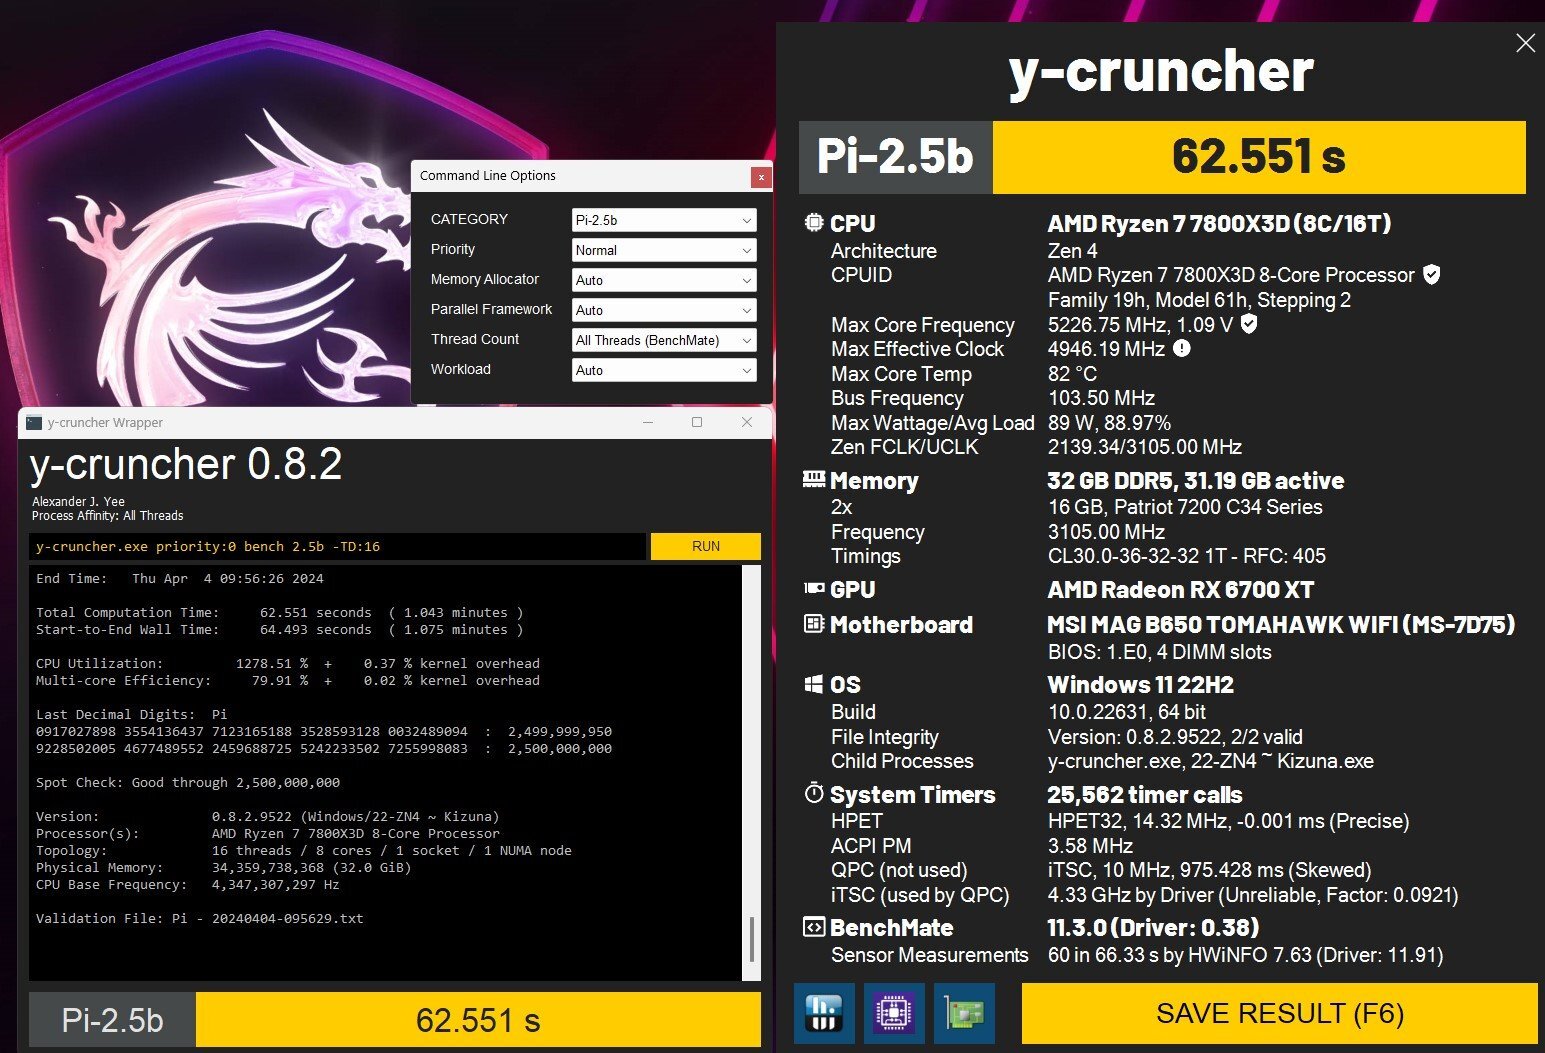Click the y-cruncher 0.8.2 wrapper heading
This screenshot has height=1053, width=1545.
click(186, 464)
